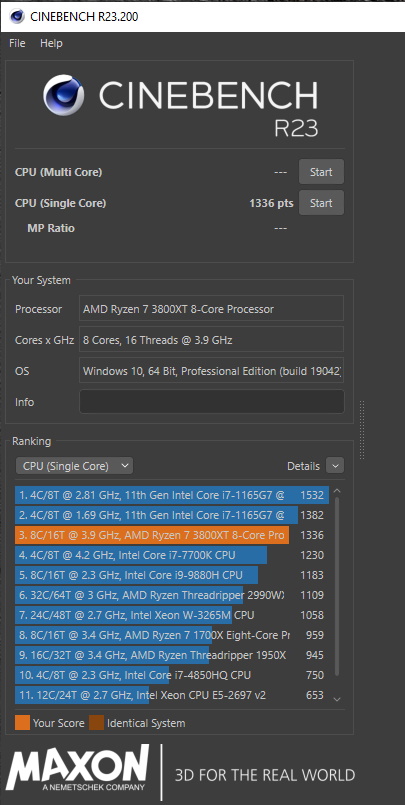
Task: Click the panel resize grip handle
Action: pos(362,430)
